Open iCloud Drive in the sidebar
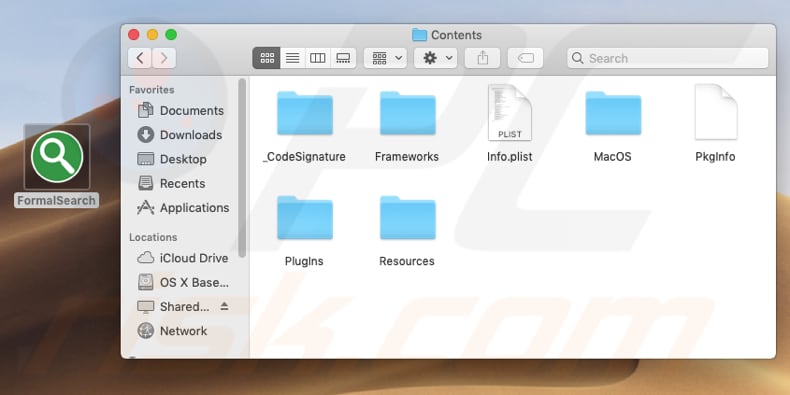 point(183,258)
